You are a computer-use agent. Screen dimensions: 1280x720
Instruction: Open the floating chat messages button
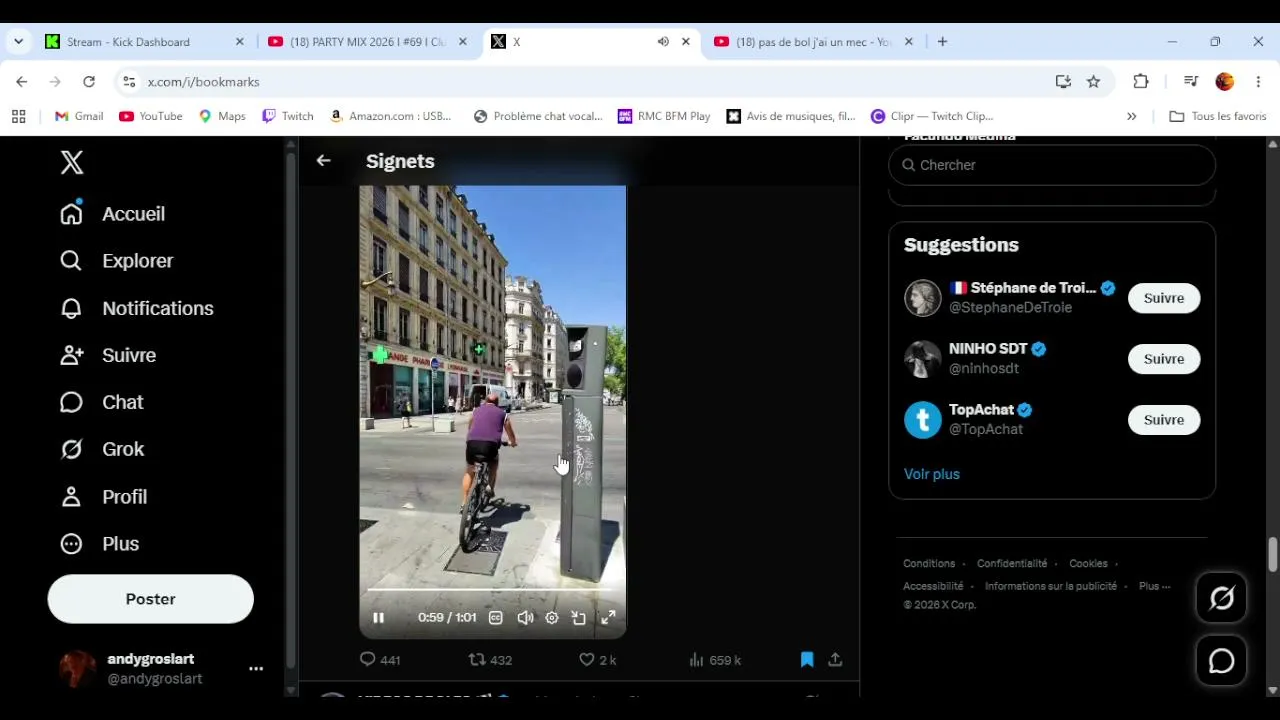tap(1222, 661)
